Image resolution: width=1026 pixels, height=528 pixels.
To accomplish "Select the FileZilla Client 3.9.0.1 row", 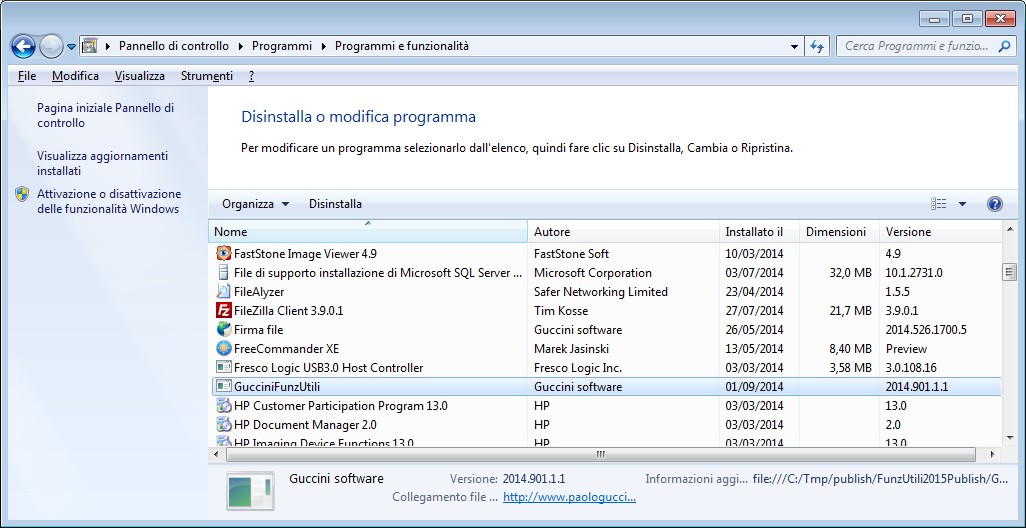I will (x=605, y=310).
